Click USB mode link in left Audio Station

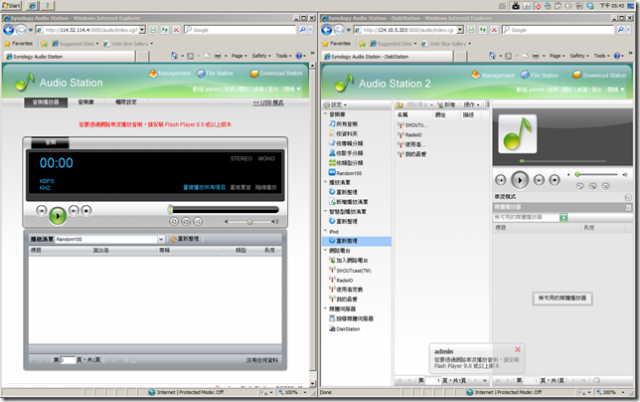(268, 102)
